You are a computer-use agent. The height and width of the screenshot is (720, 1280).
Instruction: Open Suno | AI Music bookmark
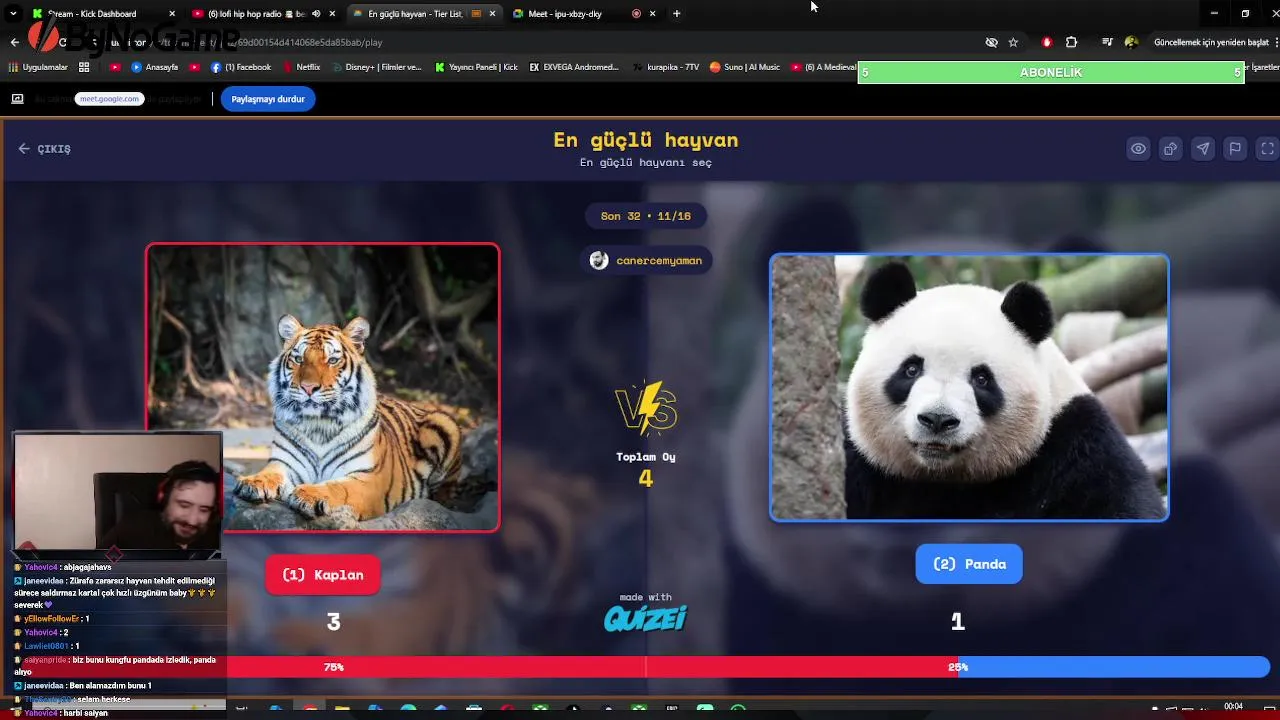pos(745,67)
